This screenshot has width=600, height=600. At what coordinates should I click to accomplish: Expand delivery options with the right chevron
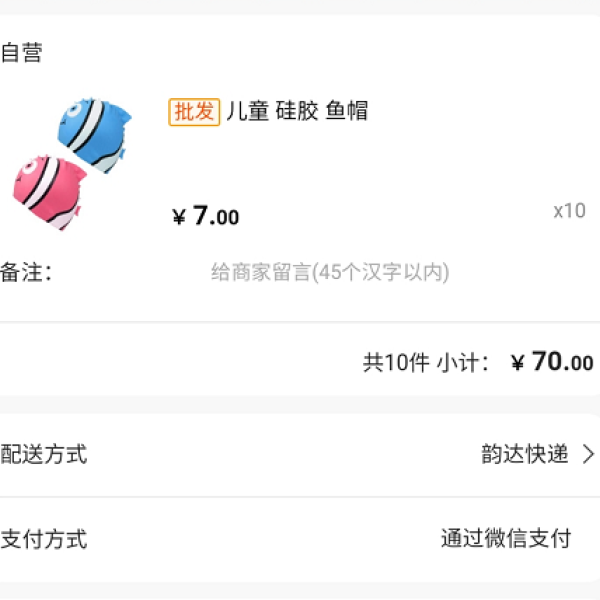pos(588,454)
